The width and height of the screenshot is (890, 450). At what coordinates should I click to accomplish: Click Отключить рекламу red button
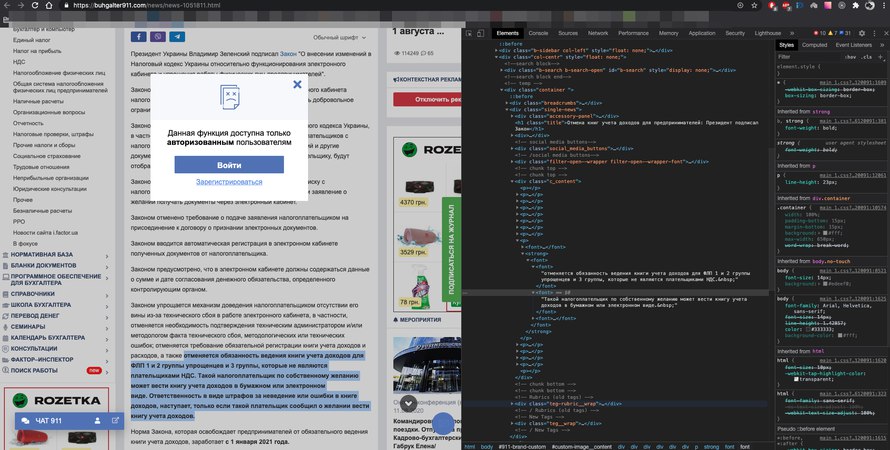[427, 99]
